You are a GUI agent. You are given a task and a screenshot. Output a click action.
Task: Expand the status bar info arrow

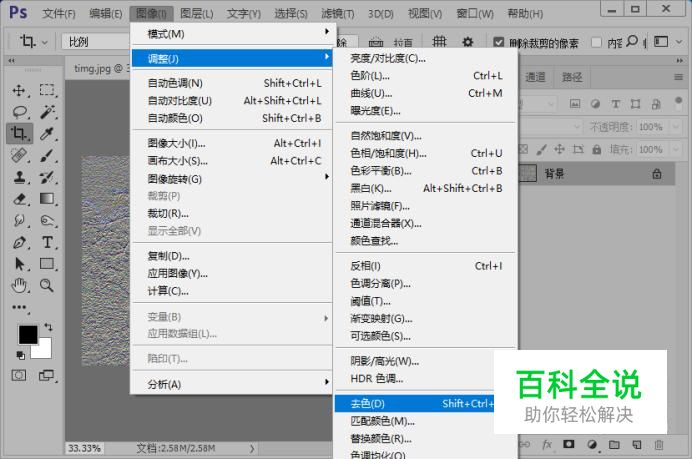tap(252, 448)
